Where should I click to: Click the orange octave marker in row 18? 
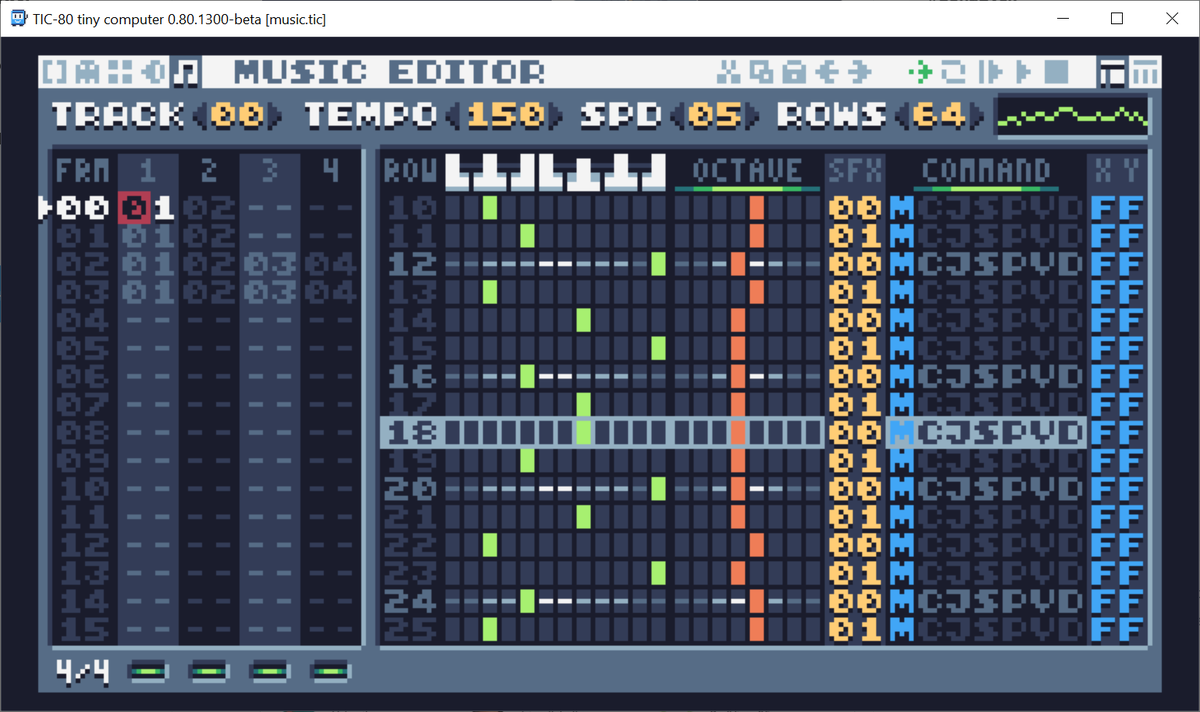pos(738,432)
